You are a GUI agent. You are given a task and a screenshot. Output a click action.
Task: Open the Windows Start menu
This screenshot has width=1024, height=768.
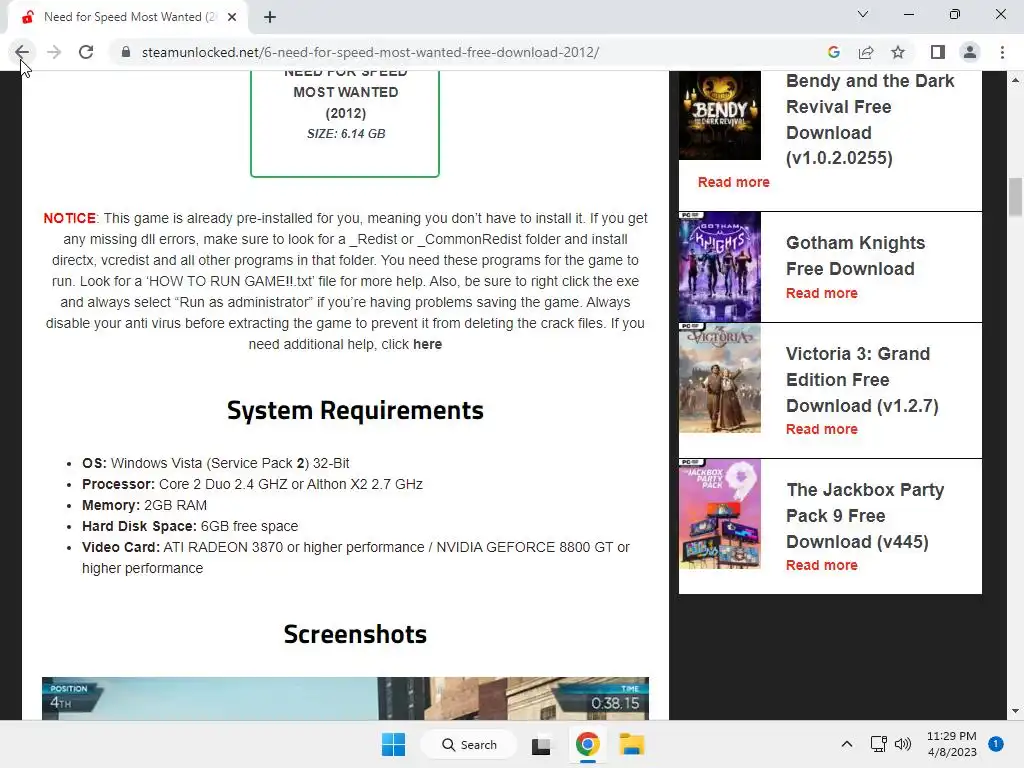click(393, 744)
